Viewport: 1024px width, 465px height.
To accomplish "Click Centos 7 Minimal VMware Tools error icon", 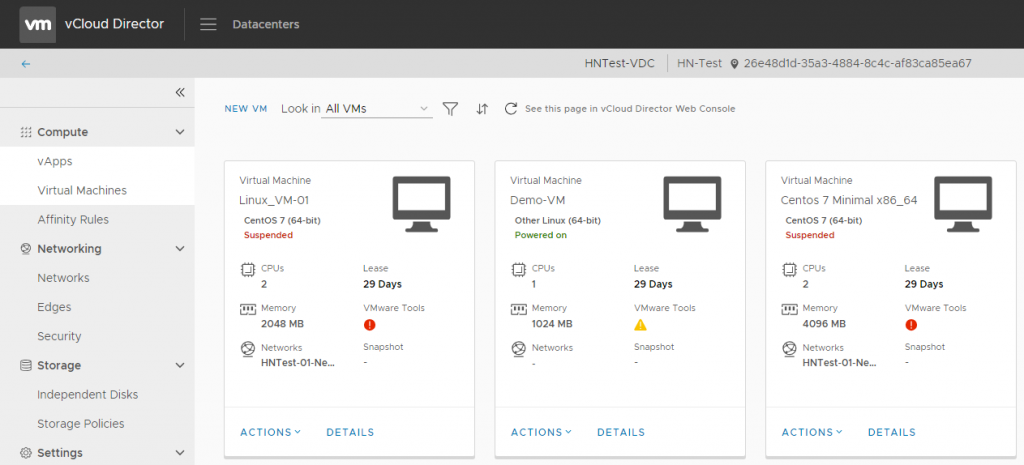I will 911,325.
